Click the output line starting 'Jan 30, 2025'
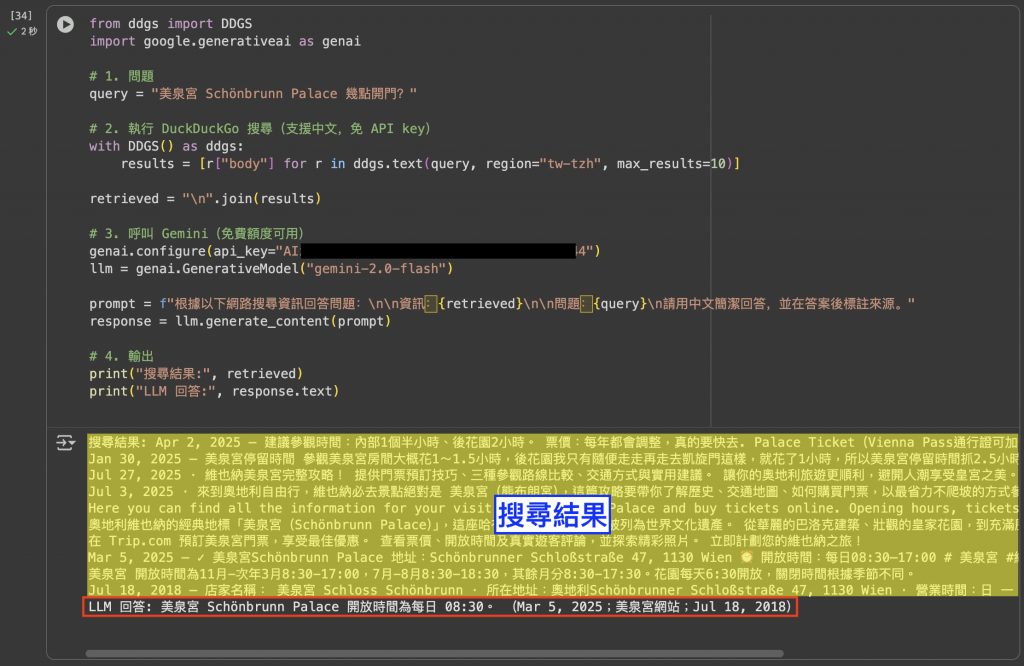 click(x=553, y=459)
